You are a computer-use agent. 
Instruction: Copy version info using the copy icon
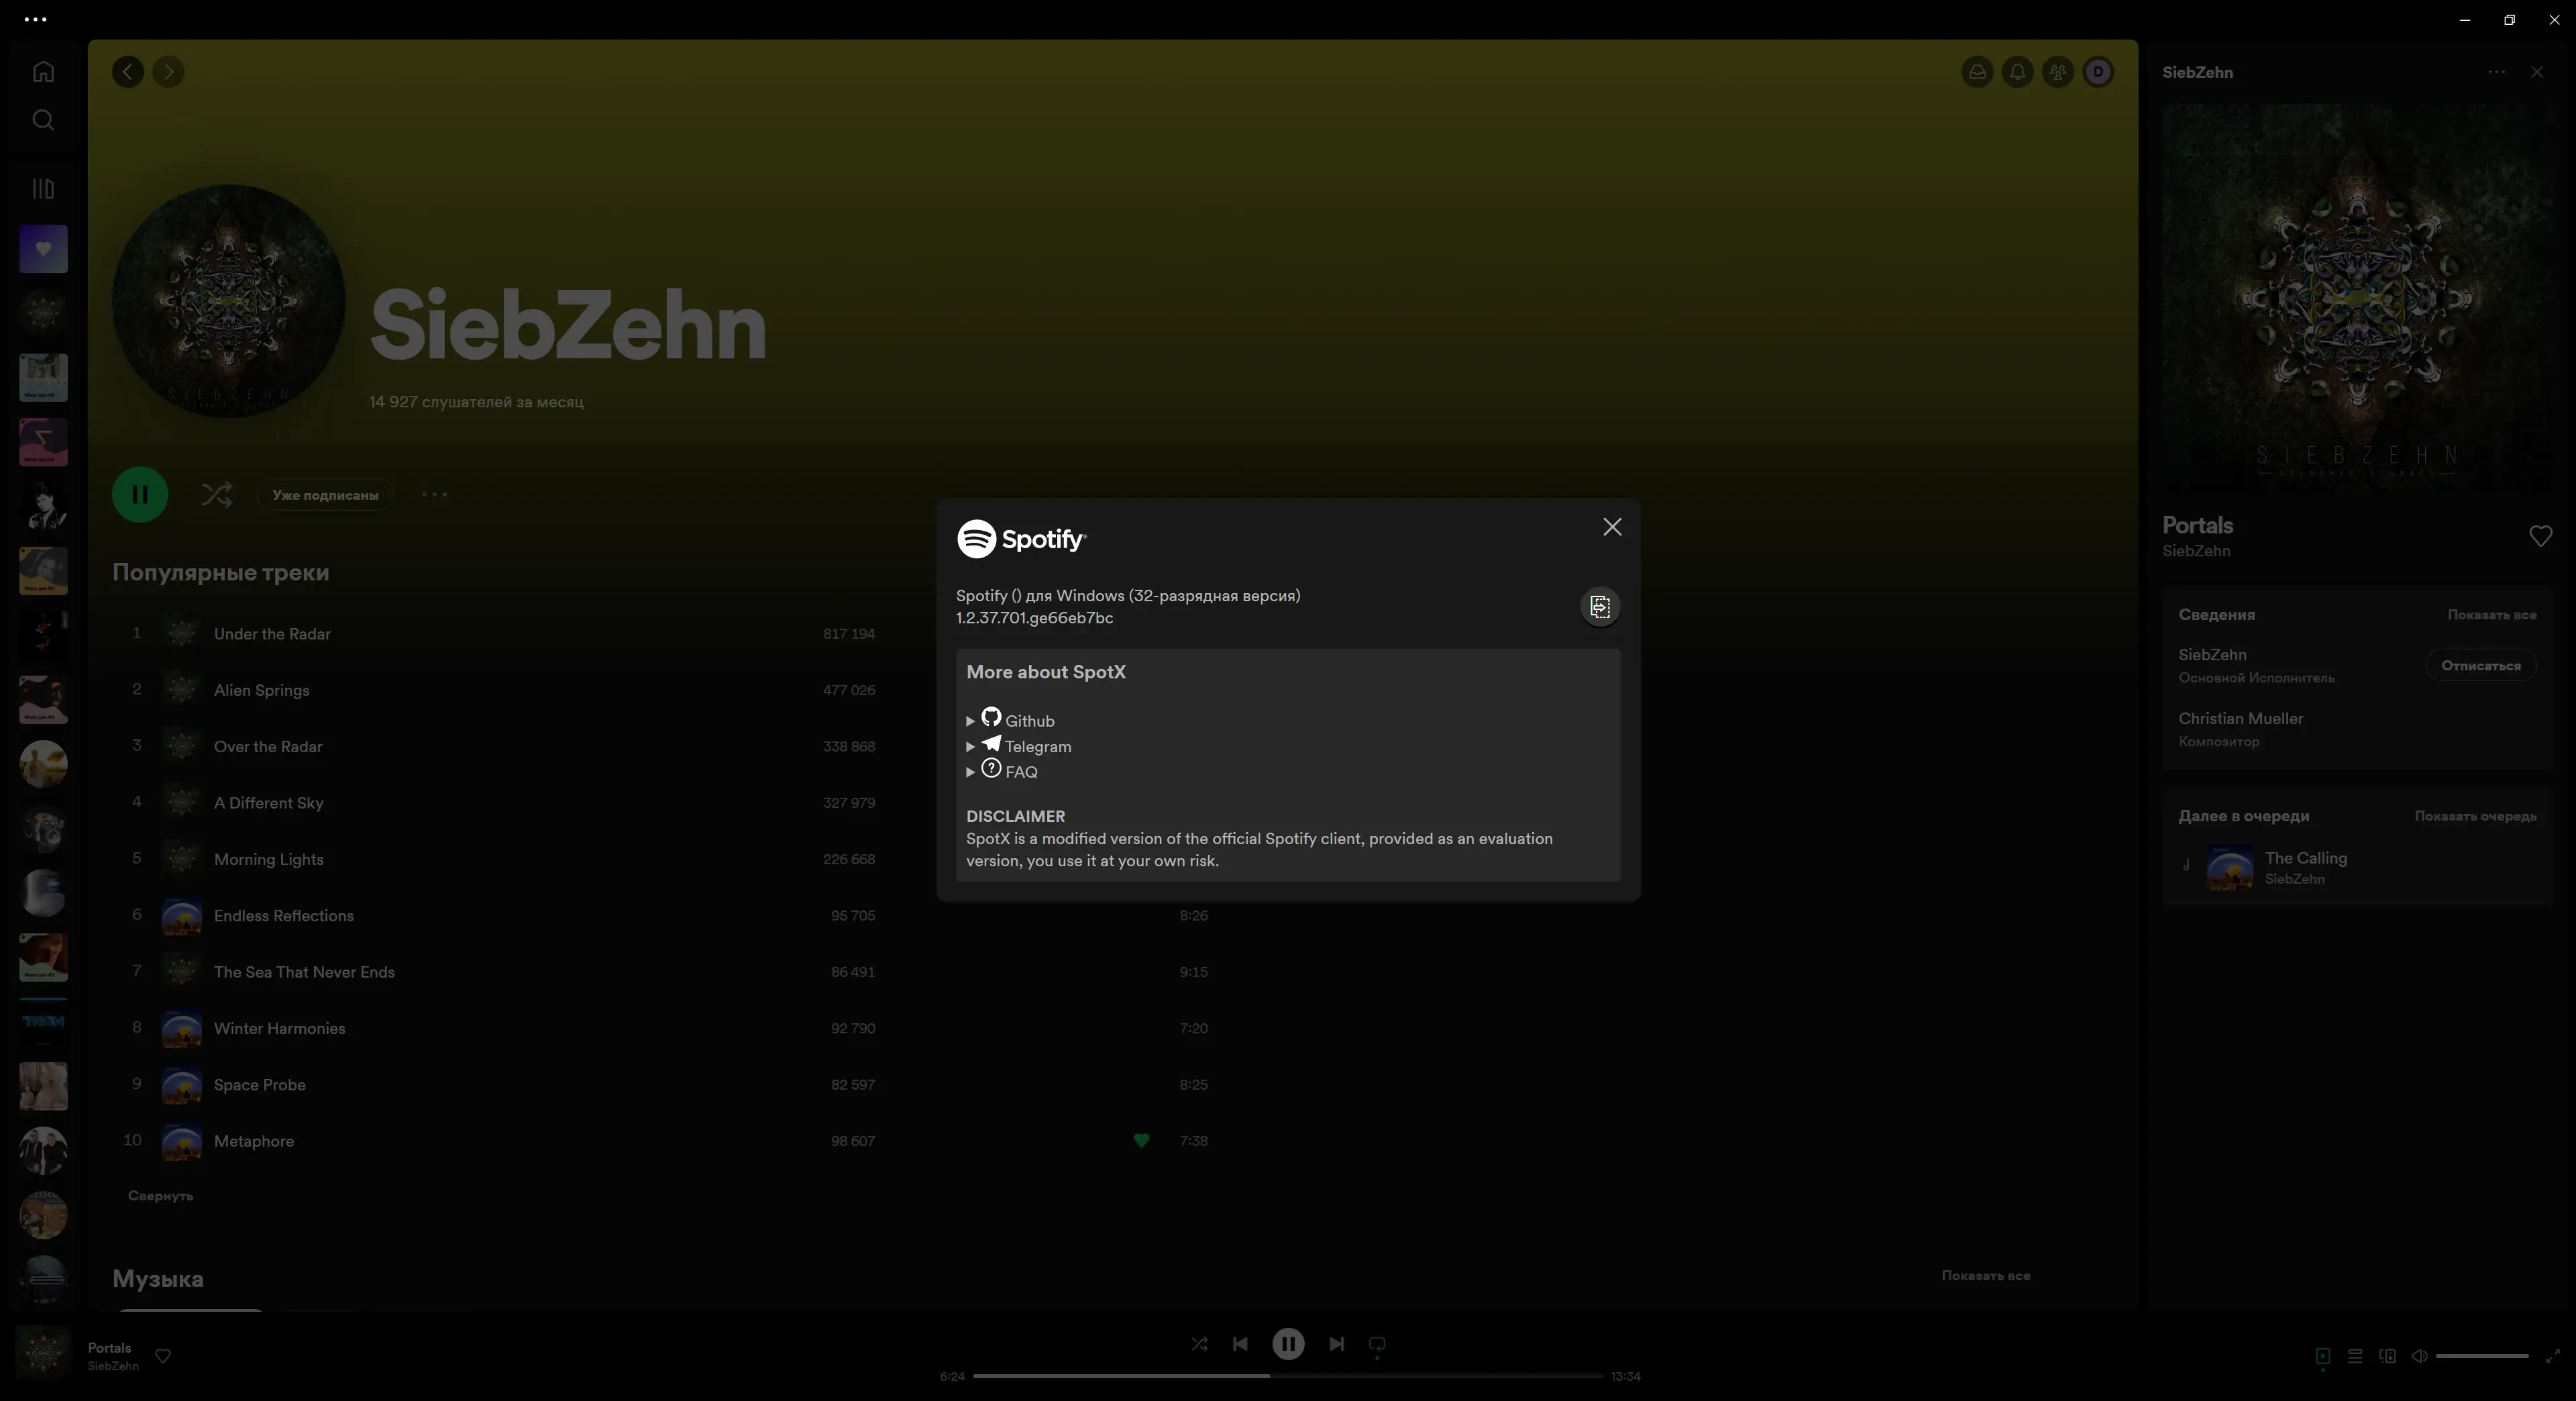pyautogui.click(x=1599, y=607)
